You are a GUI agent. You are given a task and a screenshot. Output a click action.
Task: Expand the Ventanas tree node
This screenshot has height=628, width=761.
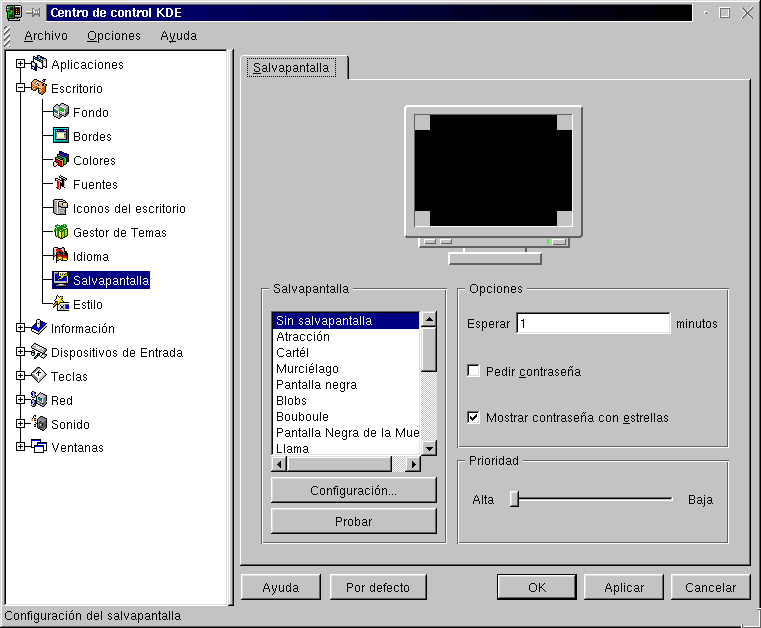pos(20,447)
